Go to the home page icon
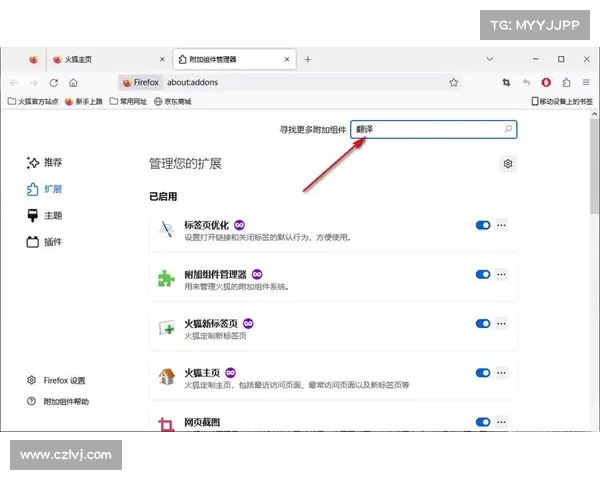Viewport: 600px width, 480px height. point(73,83)
